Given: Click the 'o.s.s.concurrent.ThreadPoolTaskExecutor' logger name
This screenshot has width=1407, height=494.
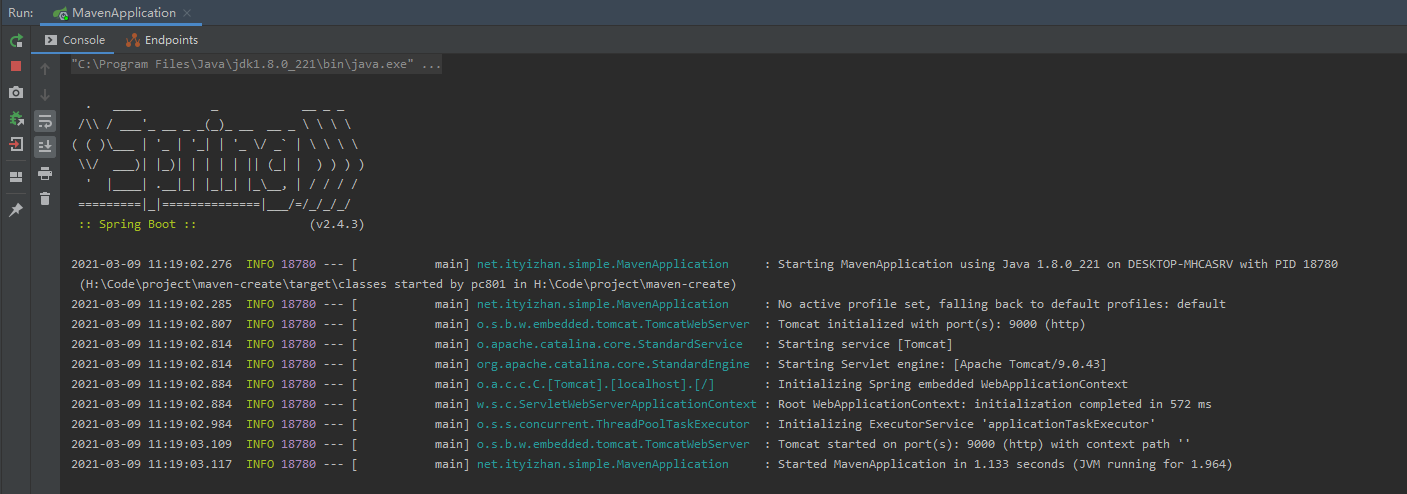Looking at the screenshot, I should coord(613,424).
